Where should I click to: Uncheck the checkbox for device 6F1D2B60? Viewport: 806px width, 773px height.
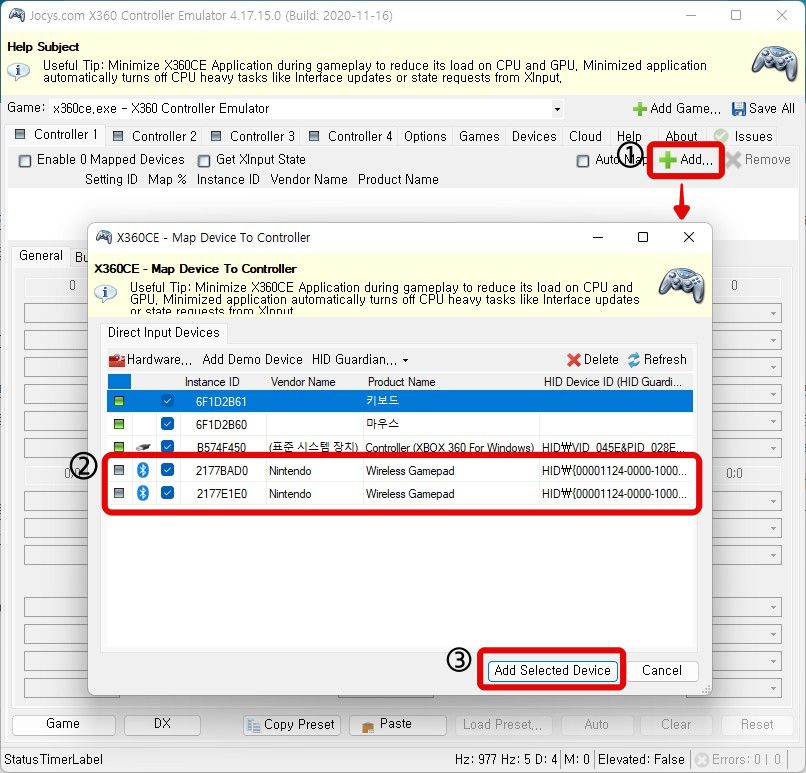(x=167, y=424)
